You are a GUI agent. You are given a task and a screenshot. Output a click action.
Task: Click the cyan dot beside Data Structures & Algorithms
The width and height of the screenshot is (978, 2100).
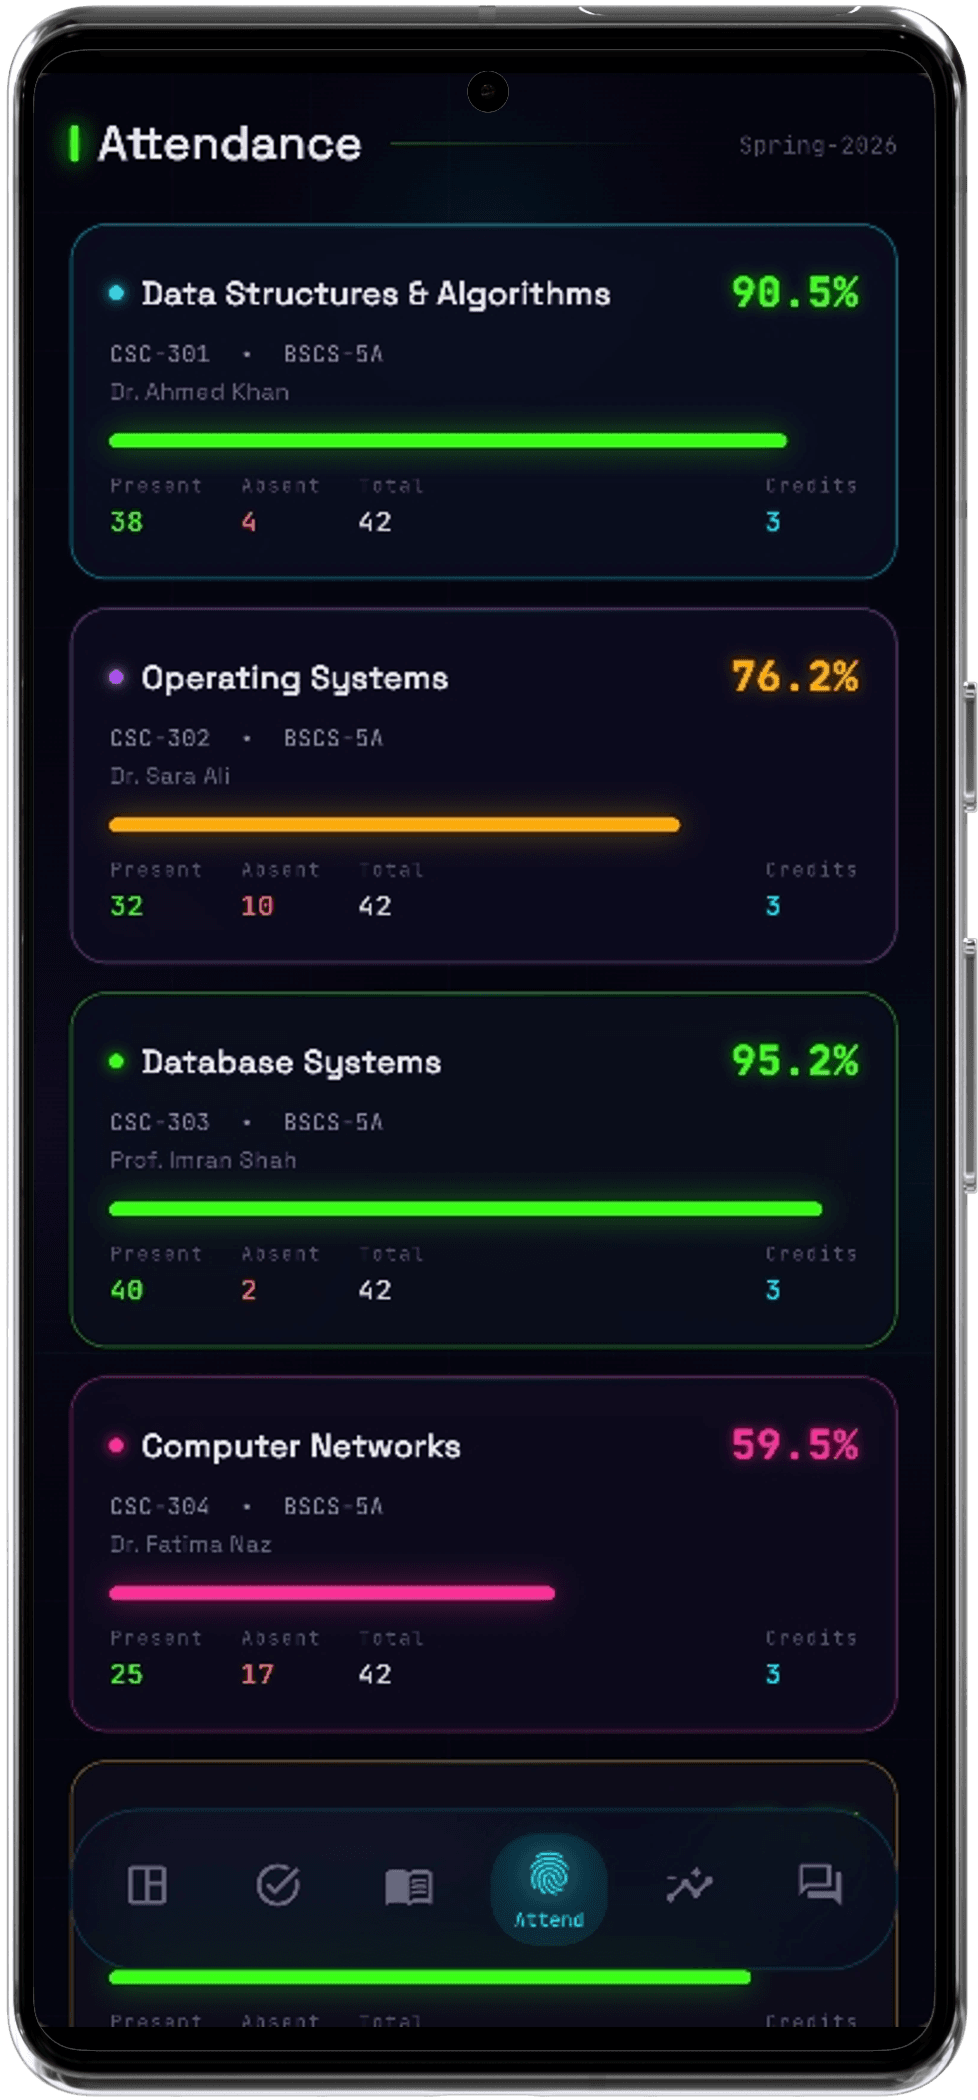coord(116,293)
